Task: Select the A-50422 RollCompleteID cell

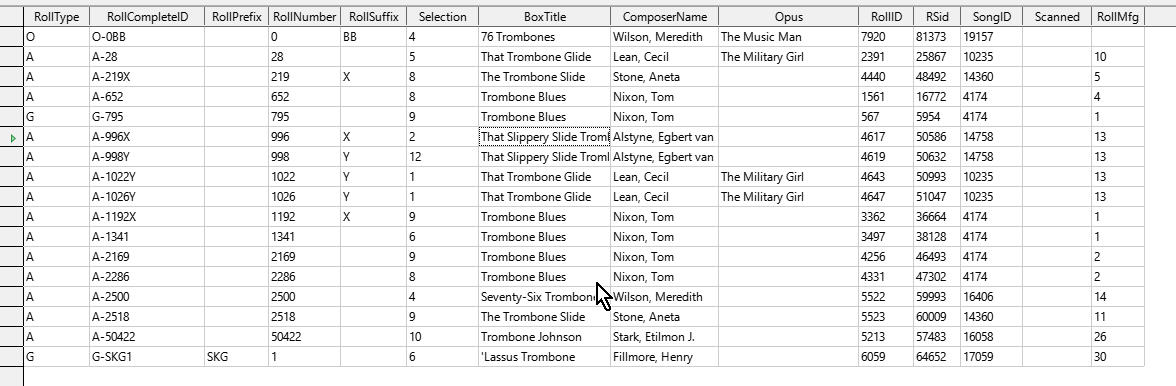Action: point(146,337)
